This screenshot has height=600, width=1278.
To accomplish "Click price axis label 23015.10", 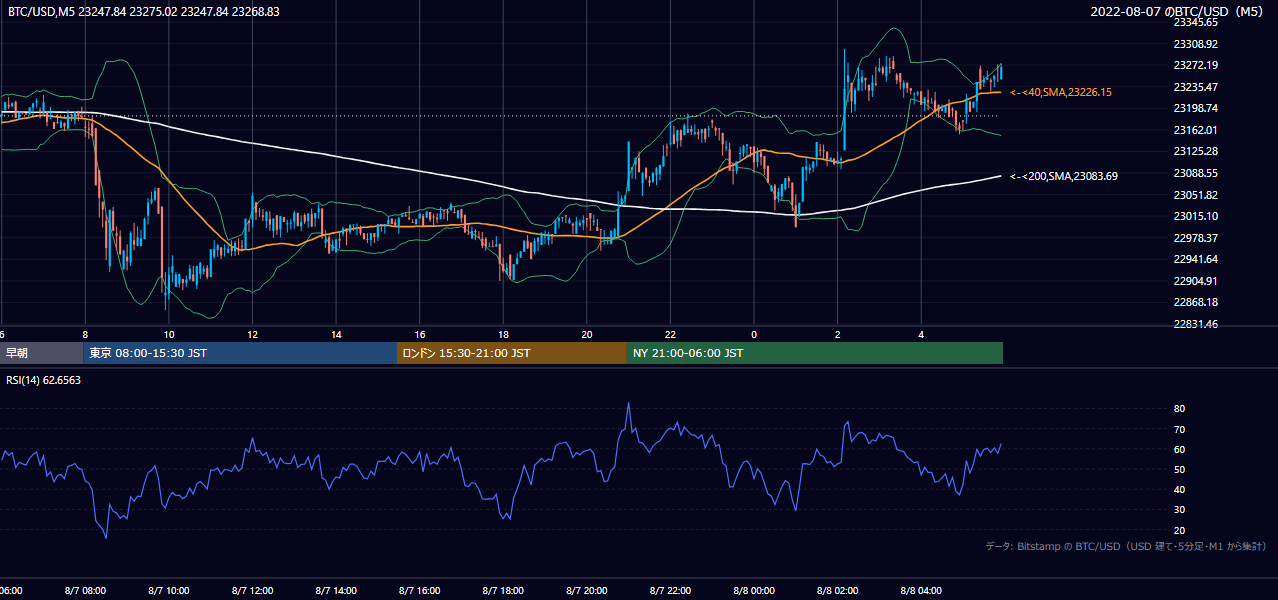I will 1195,216.
